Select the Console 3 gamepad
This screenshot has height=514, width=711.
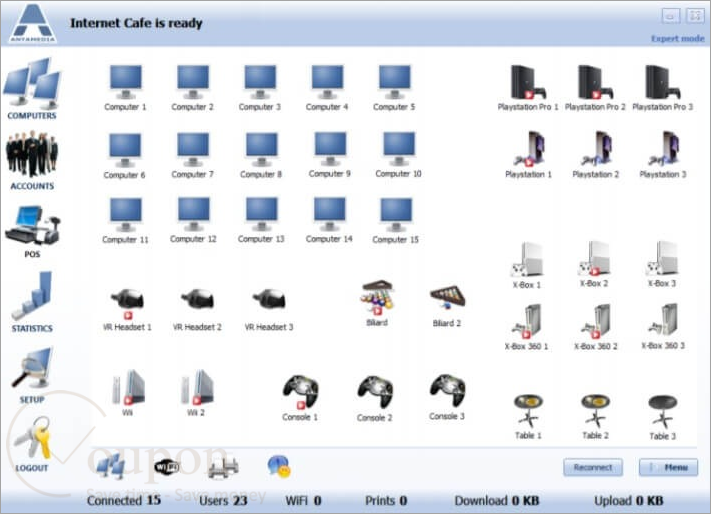click(x=447, y=390)
